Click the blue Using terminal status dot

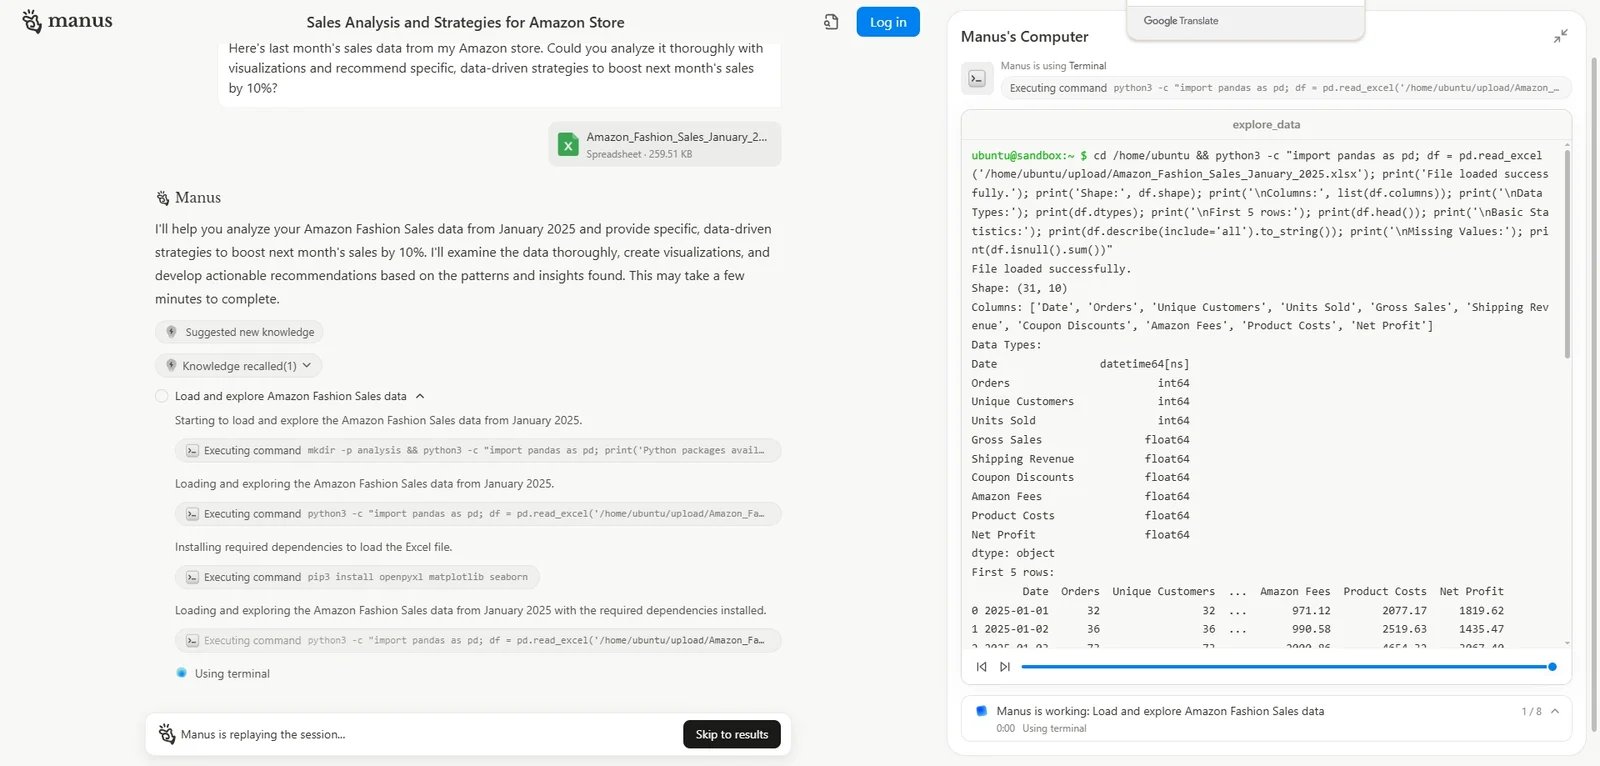coord(181,673)
